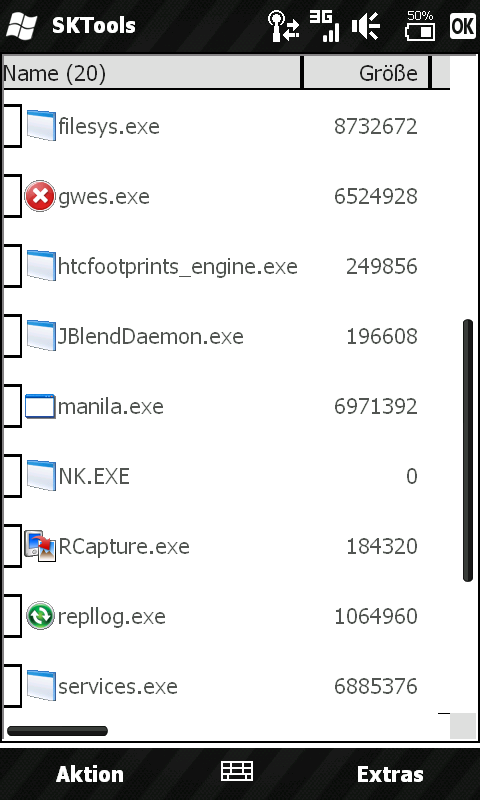The height and width of the screenshot is (800, 480).
Task: Open the on-screen keyboard icon
Action: 237,771
